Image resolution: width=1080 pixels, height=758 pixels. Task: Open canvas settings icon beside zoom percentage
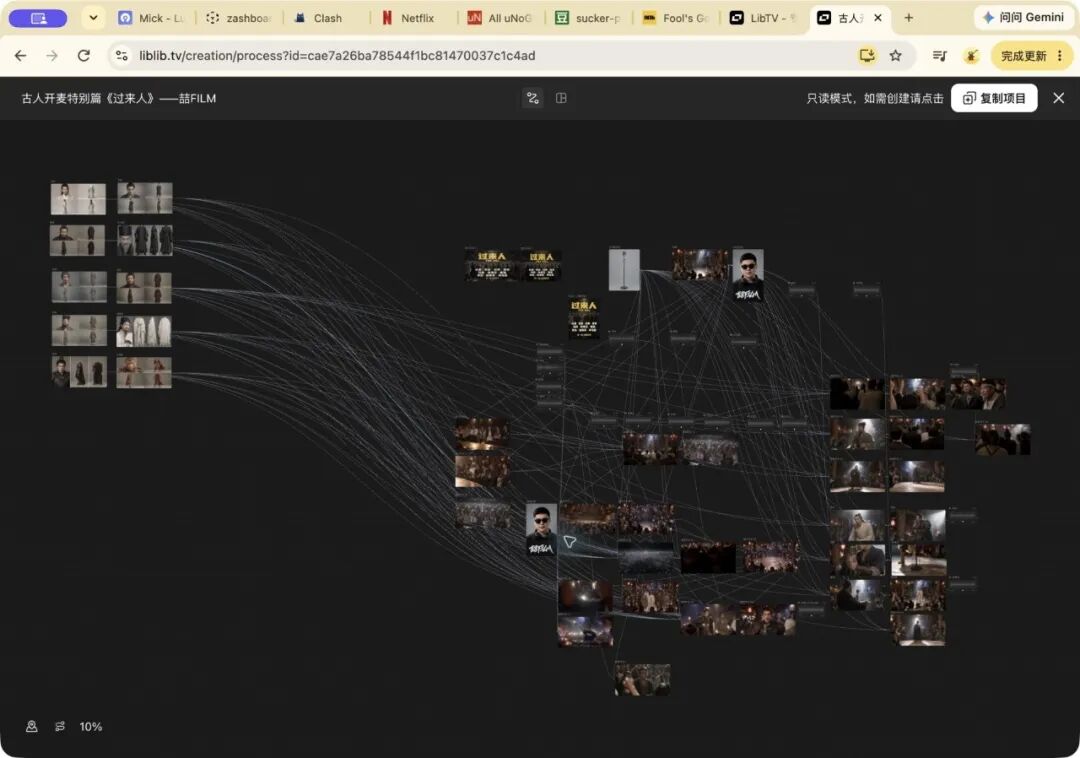click(60, 726)
